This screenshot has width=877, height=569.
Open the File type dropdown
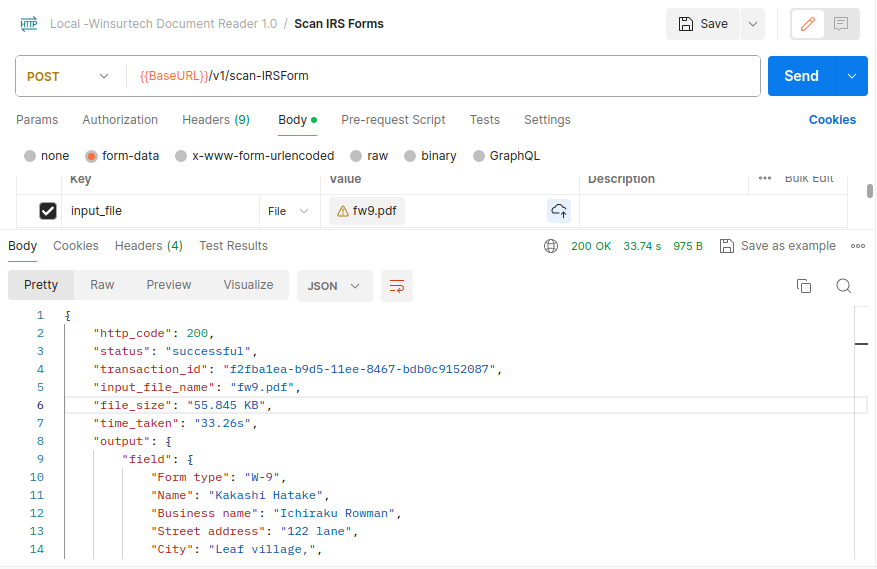point(289,211)
